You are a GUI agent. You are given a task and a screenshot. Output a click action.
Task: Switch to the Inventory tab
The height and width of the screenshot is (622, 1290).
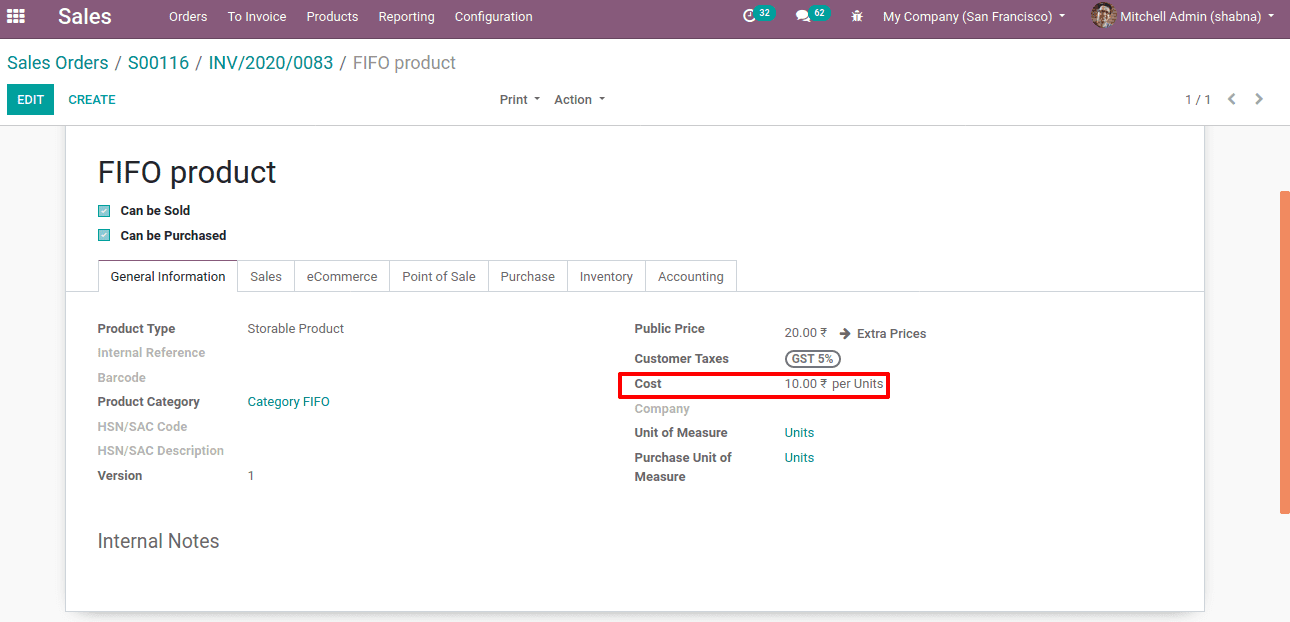click(x=606, y=276)
